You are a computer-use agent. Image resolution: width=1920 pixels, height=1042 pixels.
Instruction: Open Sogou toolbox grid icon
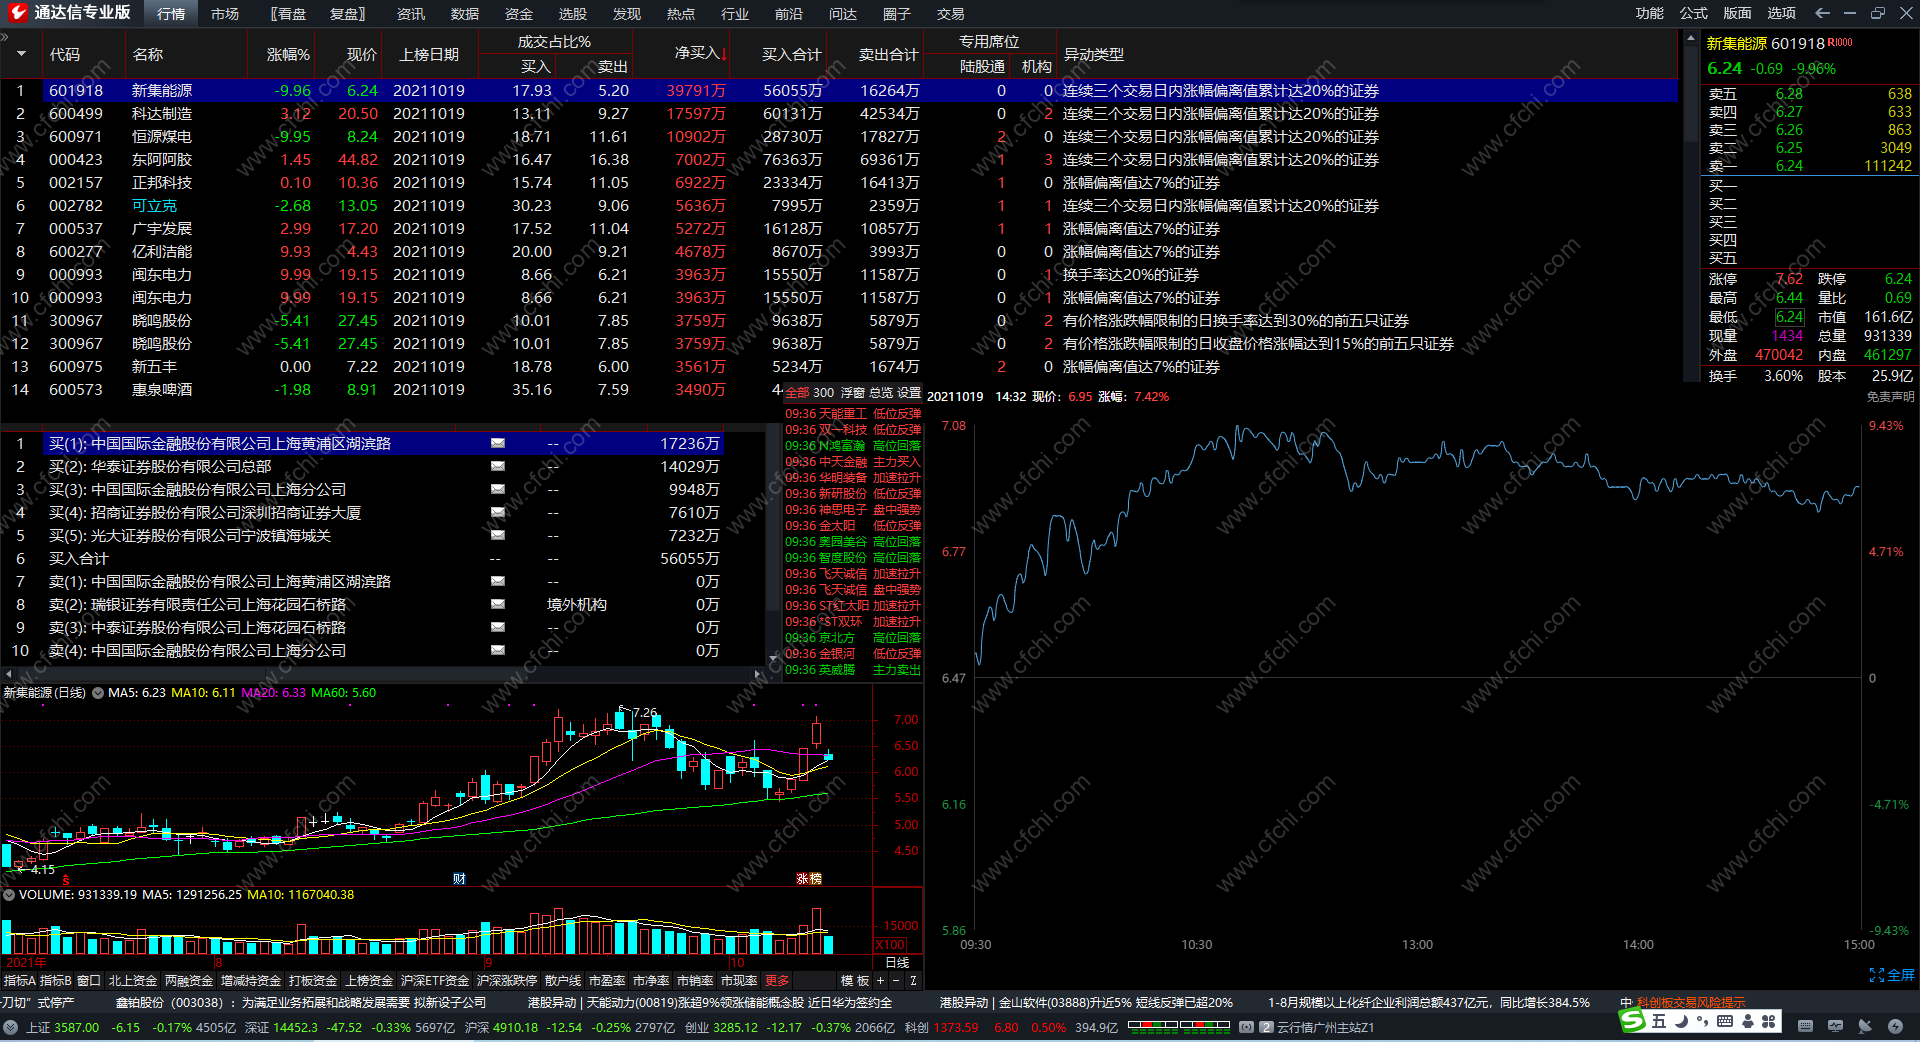tap(1768, 1021)
